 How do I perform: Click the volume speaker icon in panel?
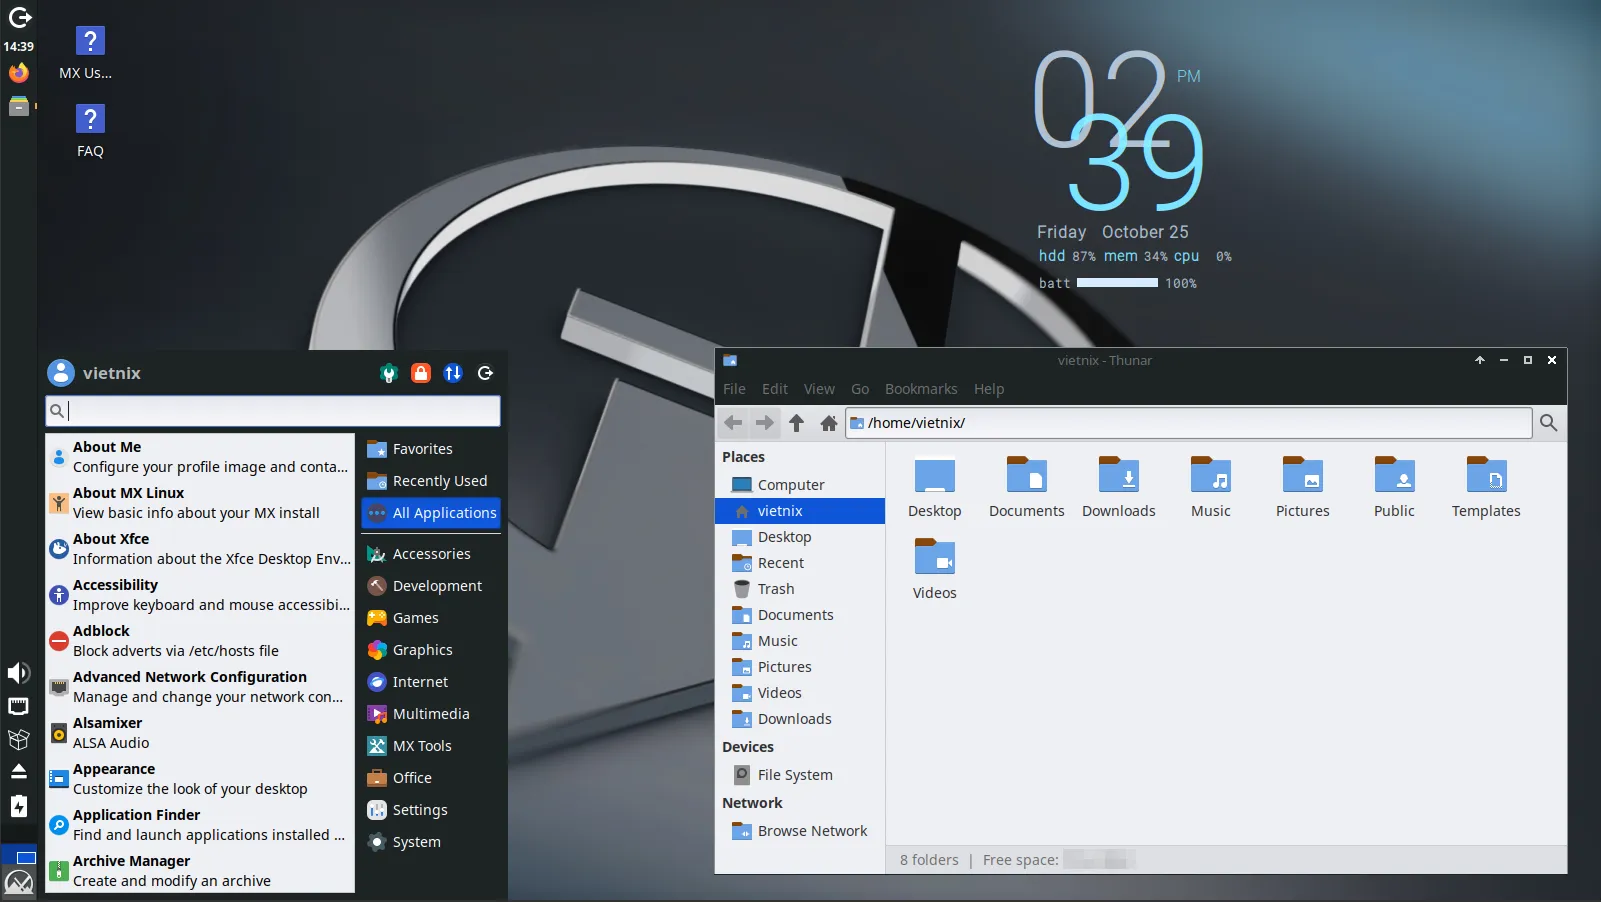(x=19, y=673)
